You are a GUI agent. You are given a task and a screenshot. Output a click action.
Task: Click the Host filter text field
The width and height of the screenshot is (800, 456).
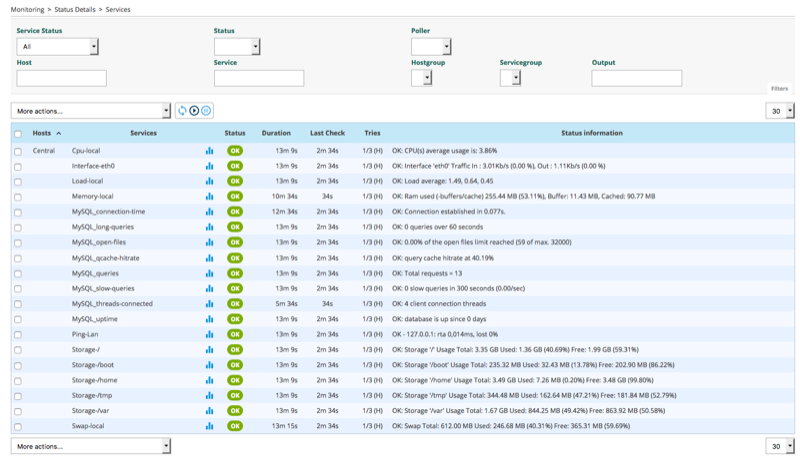(61, 78)
